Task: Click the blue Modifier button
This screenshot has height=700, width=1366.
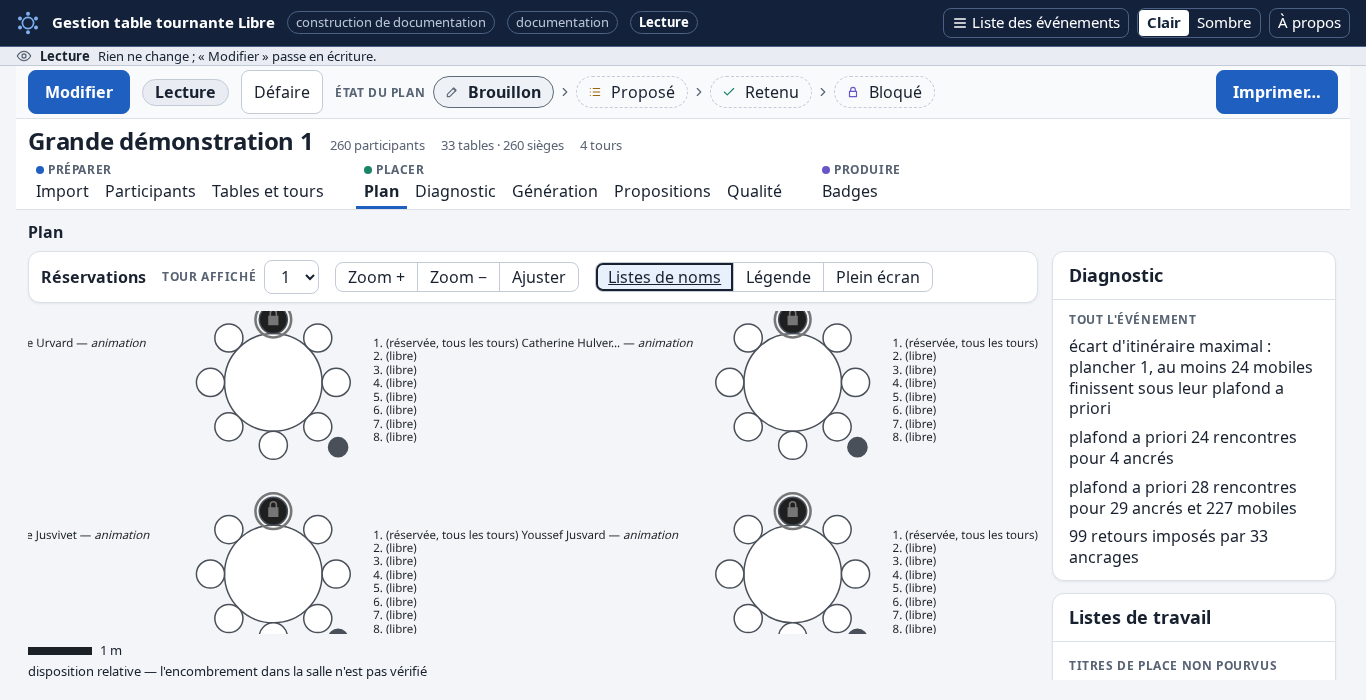Action: pos(79,92)
